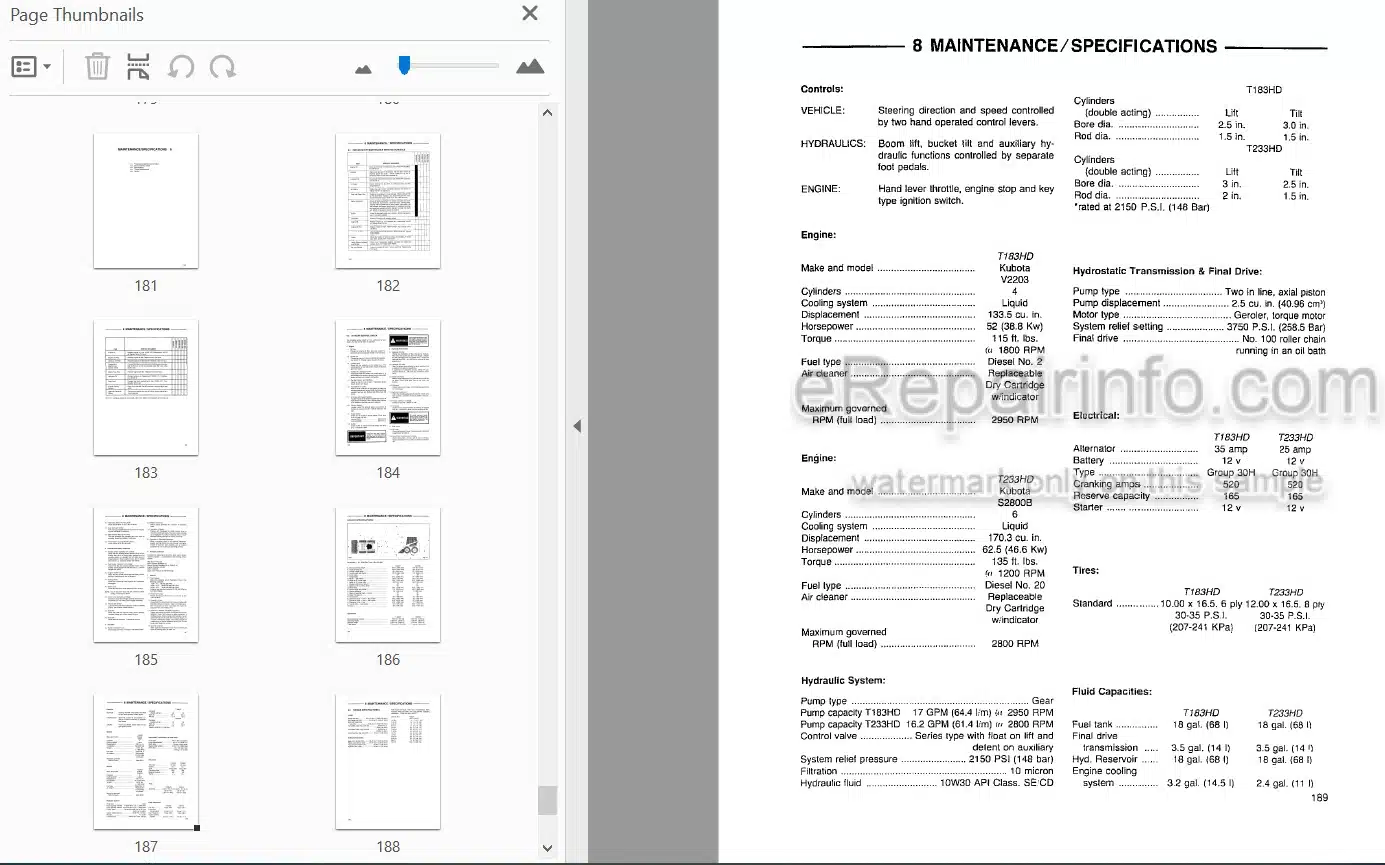
Task: Click the thumbnail panel scrollbar thumb
Action: pos(547,802)
